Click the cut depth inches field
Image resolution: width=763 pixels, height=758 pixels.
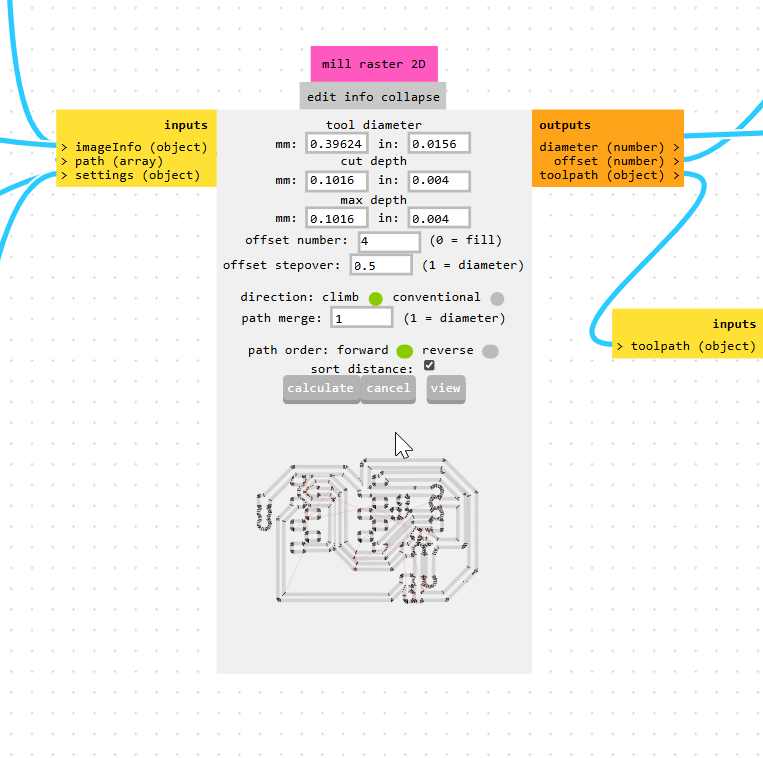[x=439, y=180]
